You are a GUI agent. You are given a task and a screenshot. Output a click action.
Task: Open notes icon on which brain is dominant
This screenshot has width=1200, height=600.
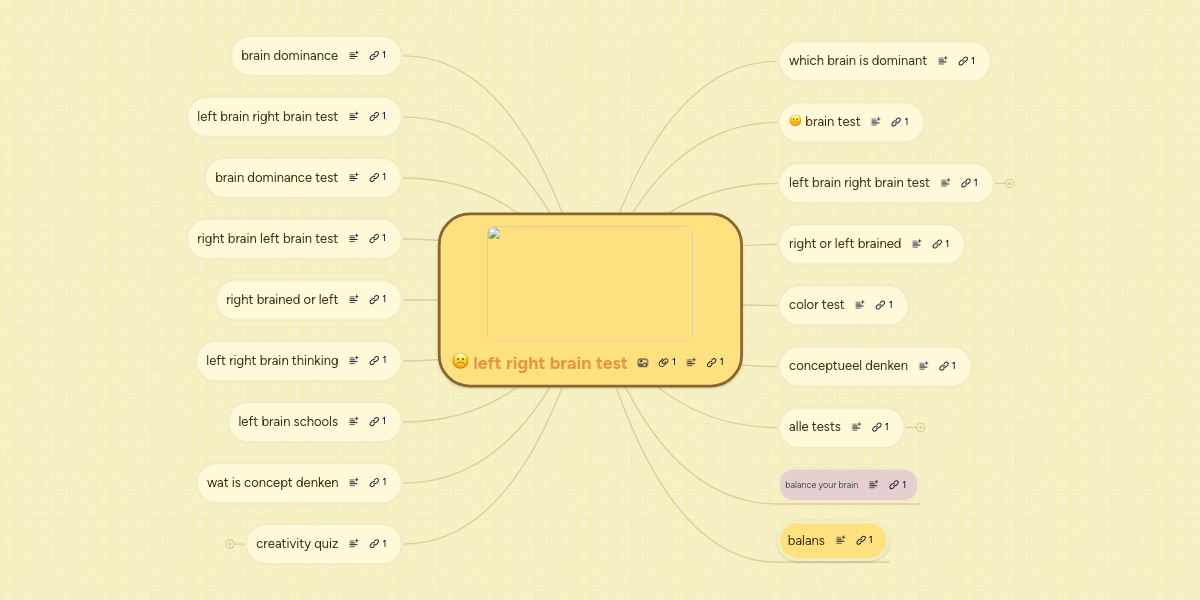[x=943, y=61]
